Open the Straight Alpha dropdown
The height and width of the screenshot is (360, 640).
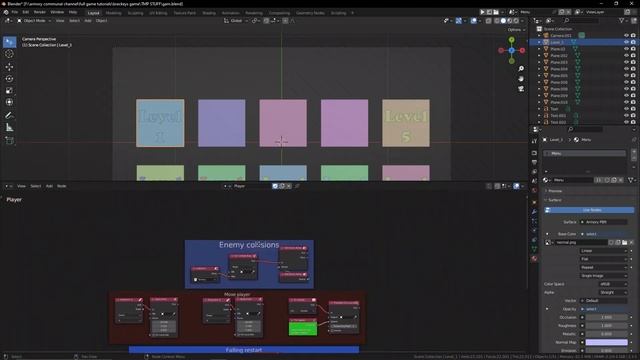tap(613, 292)
